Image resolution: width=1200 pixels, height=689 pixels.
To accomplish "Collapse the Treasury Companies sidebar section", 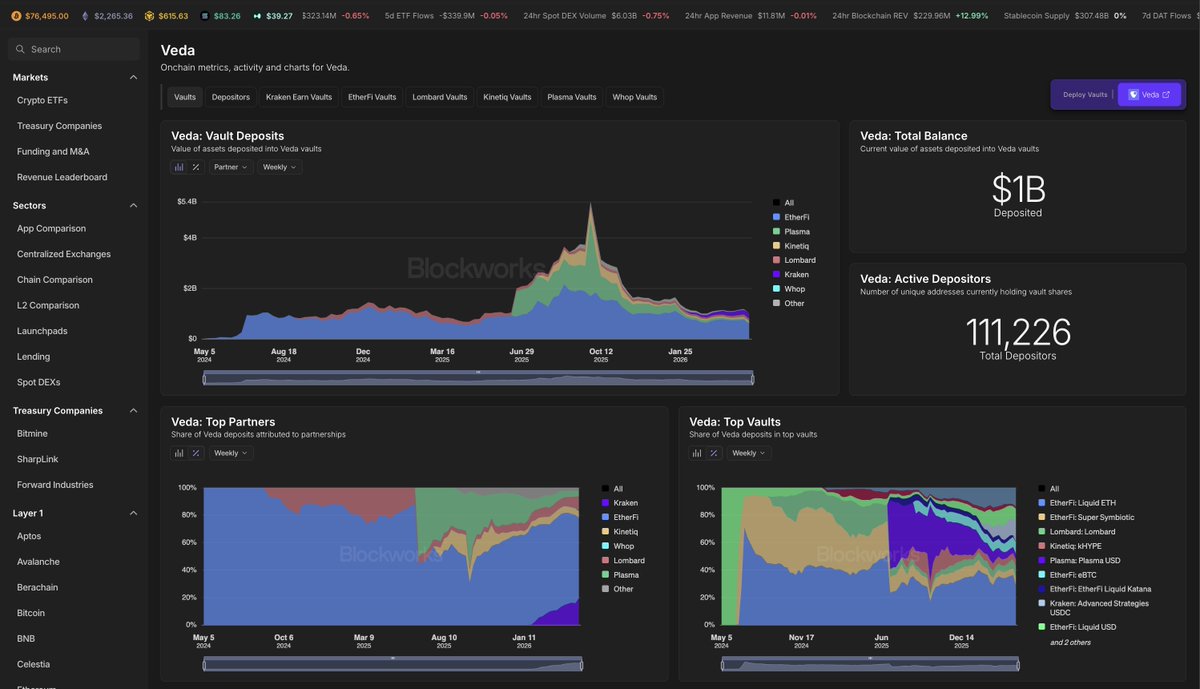I will 134,410.
